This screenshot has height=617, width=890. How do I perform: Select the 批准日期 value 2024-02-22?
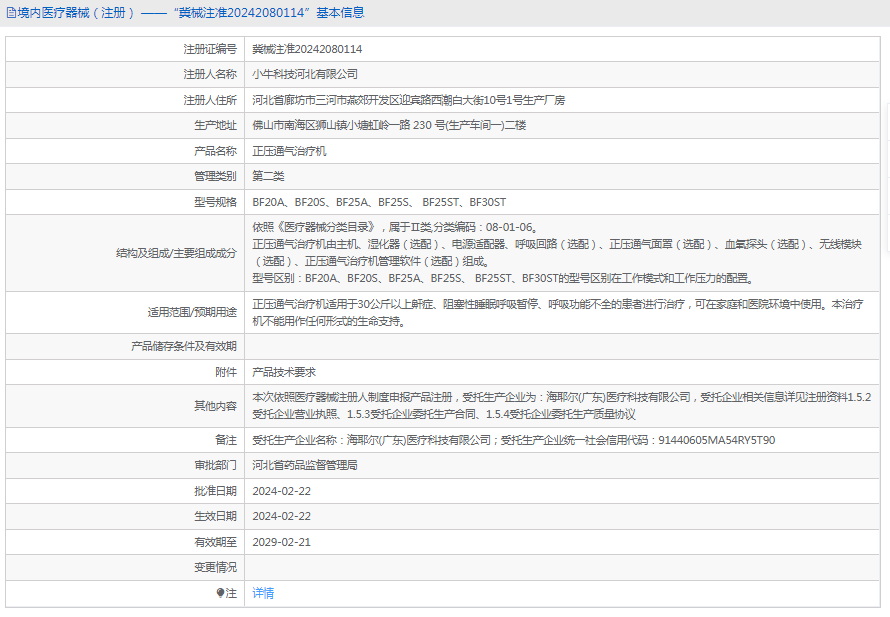click(282, 491)
